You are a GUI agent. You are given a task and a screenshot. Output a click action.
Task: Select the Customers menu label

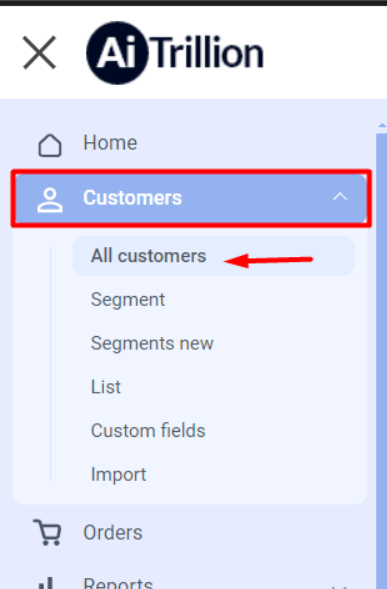132,198
